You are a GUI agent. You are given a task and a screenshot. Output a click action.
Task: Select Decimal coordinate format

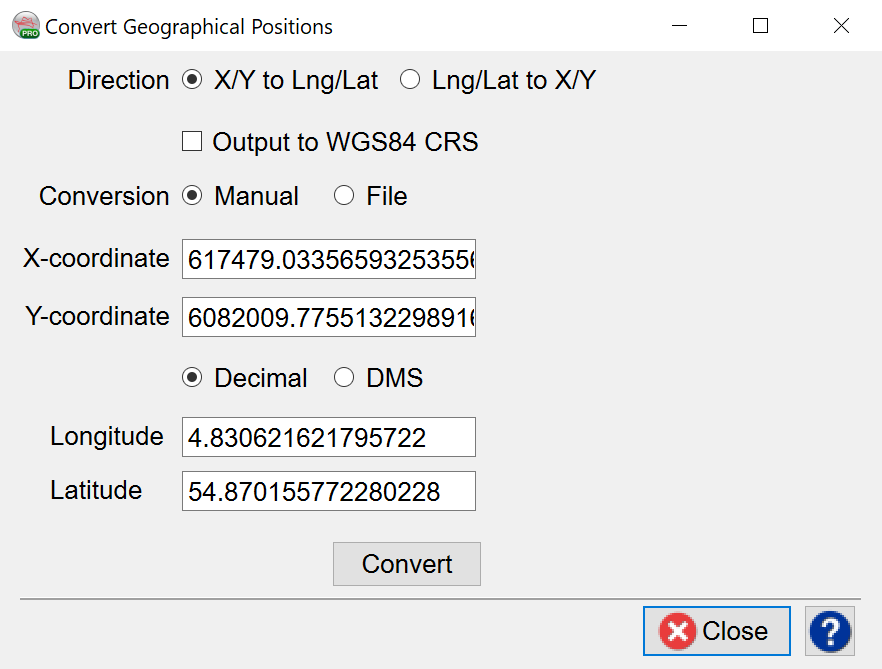(x=192, y=378)
